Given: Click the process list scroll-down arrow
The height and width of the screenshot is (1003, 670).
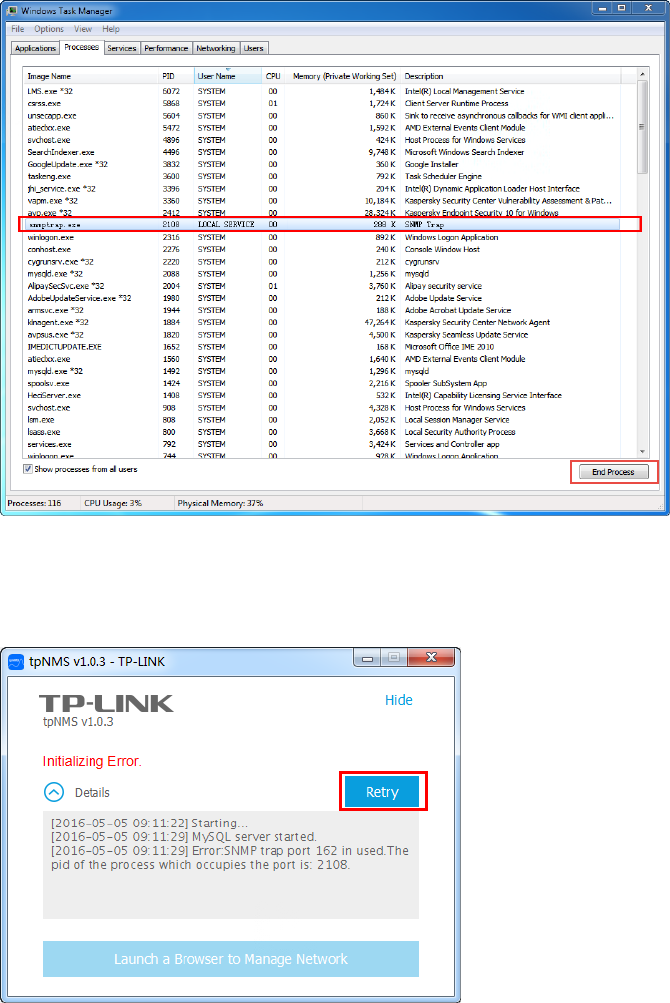Looking at the screenshot, I should (x=642, y=452).
